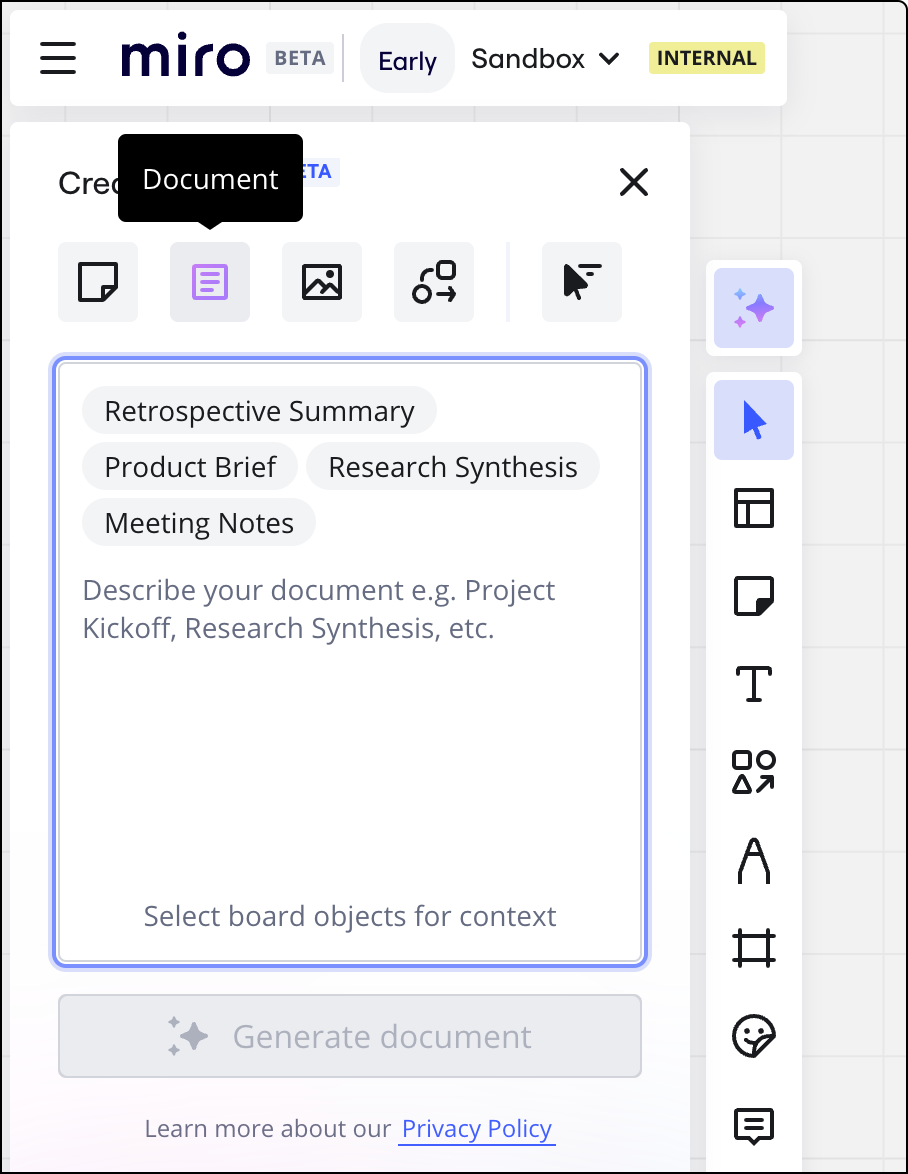Expand the Sandbox board dropdown
The height and width of the screenshot is (1174, 908).
click(x=545, y=58)
